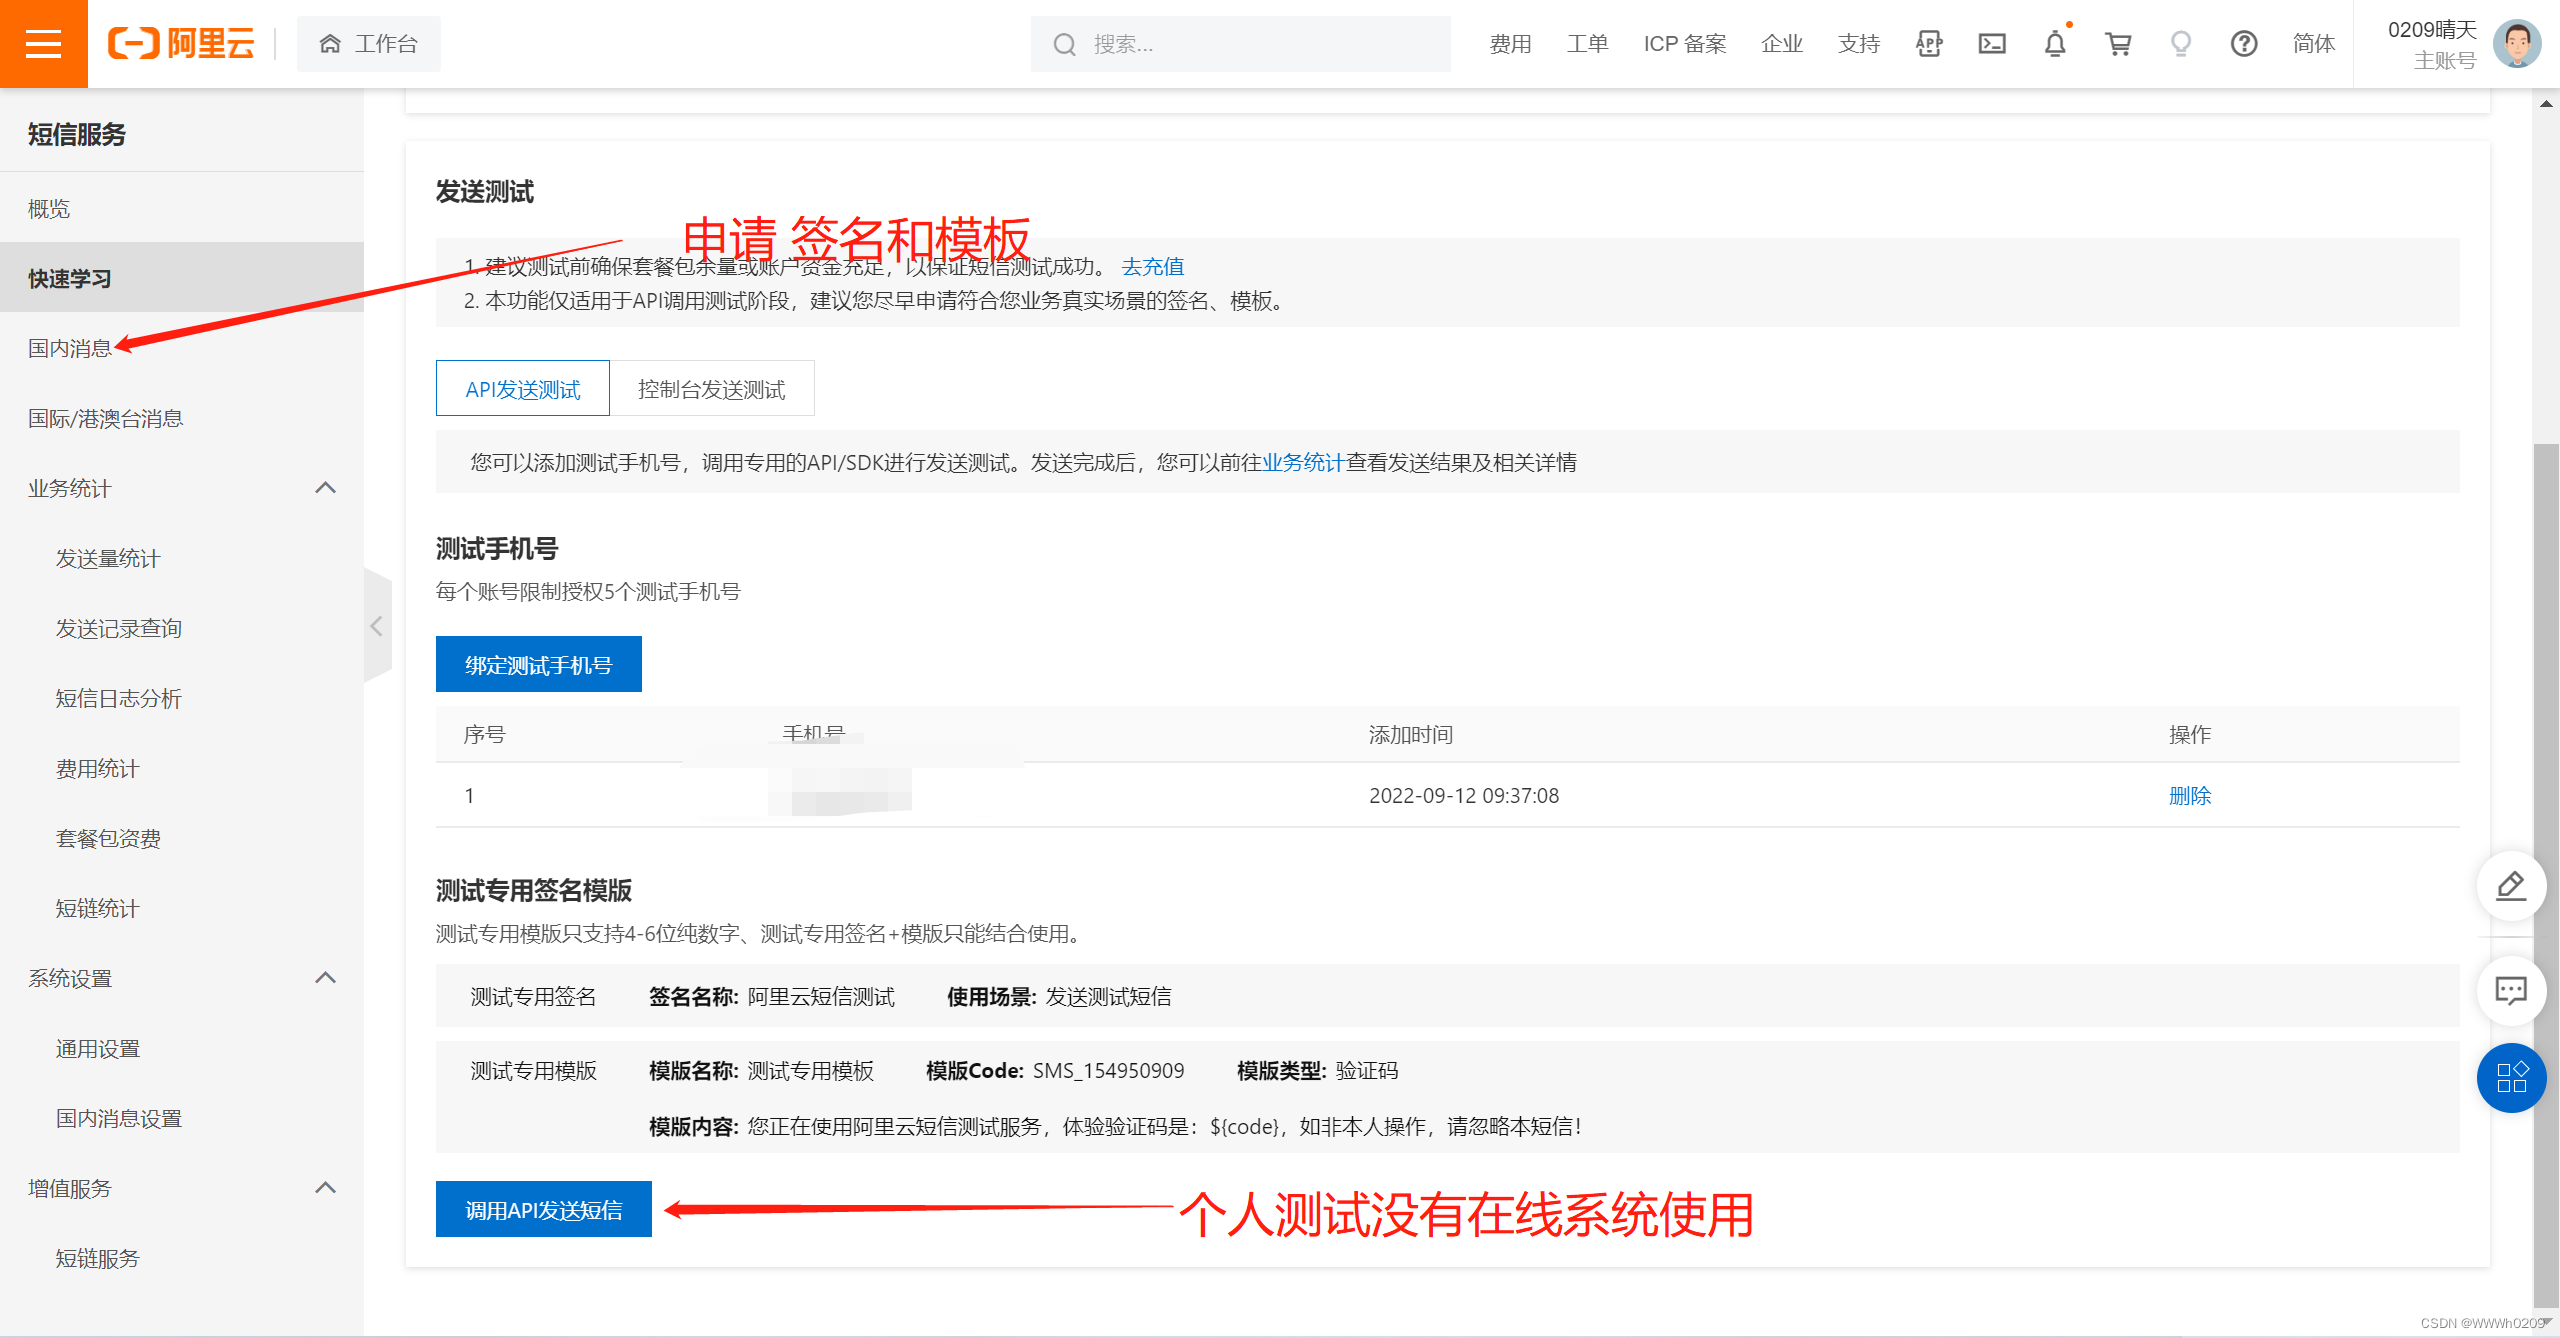The height and width of the screenshot is (1338, 2560).
Task: Collapse the 系统设置 section chevron
Action: pos(325,978)
